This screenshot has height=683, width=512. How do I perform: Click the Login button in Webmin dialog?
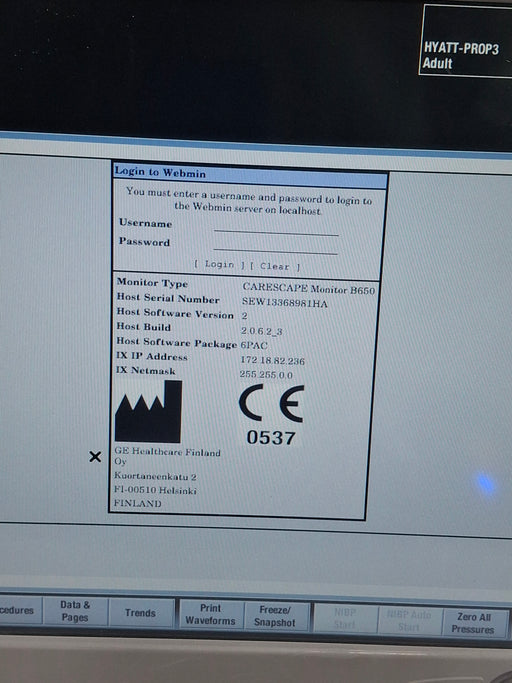[219, 264]
